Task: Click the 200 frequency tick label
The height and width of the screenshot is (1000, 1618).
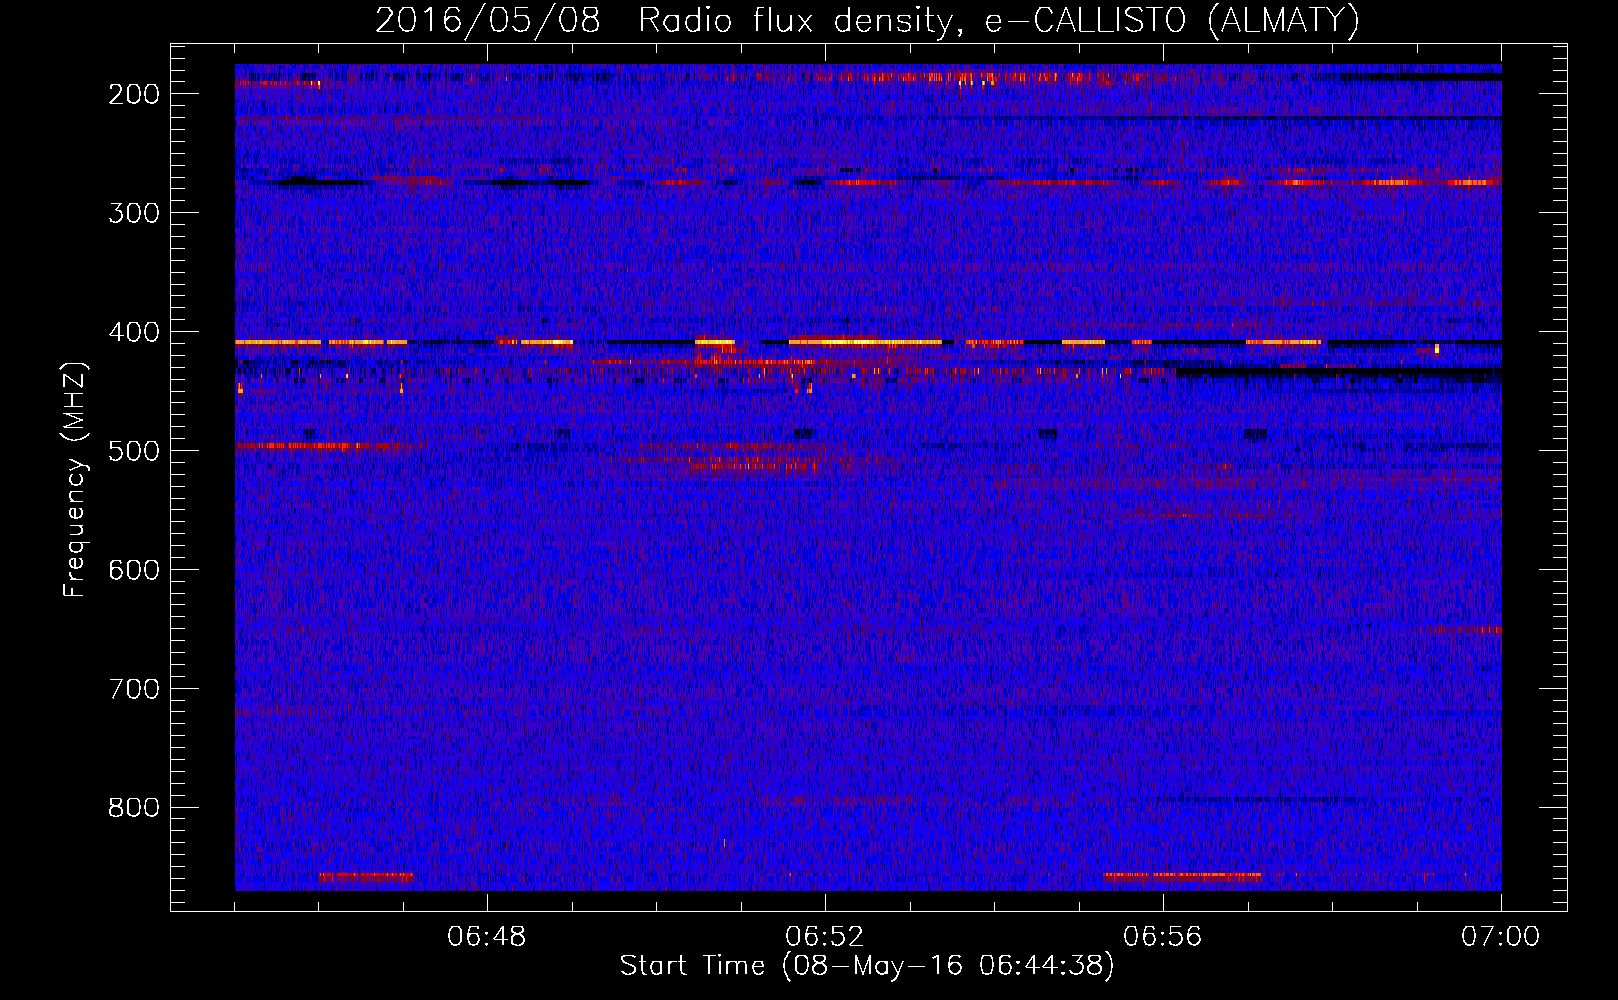Action: point(133,94)
